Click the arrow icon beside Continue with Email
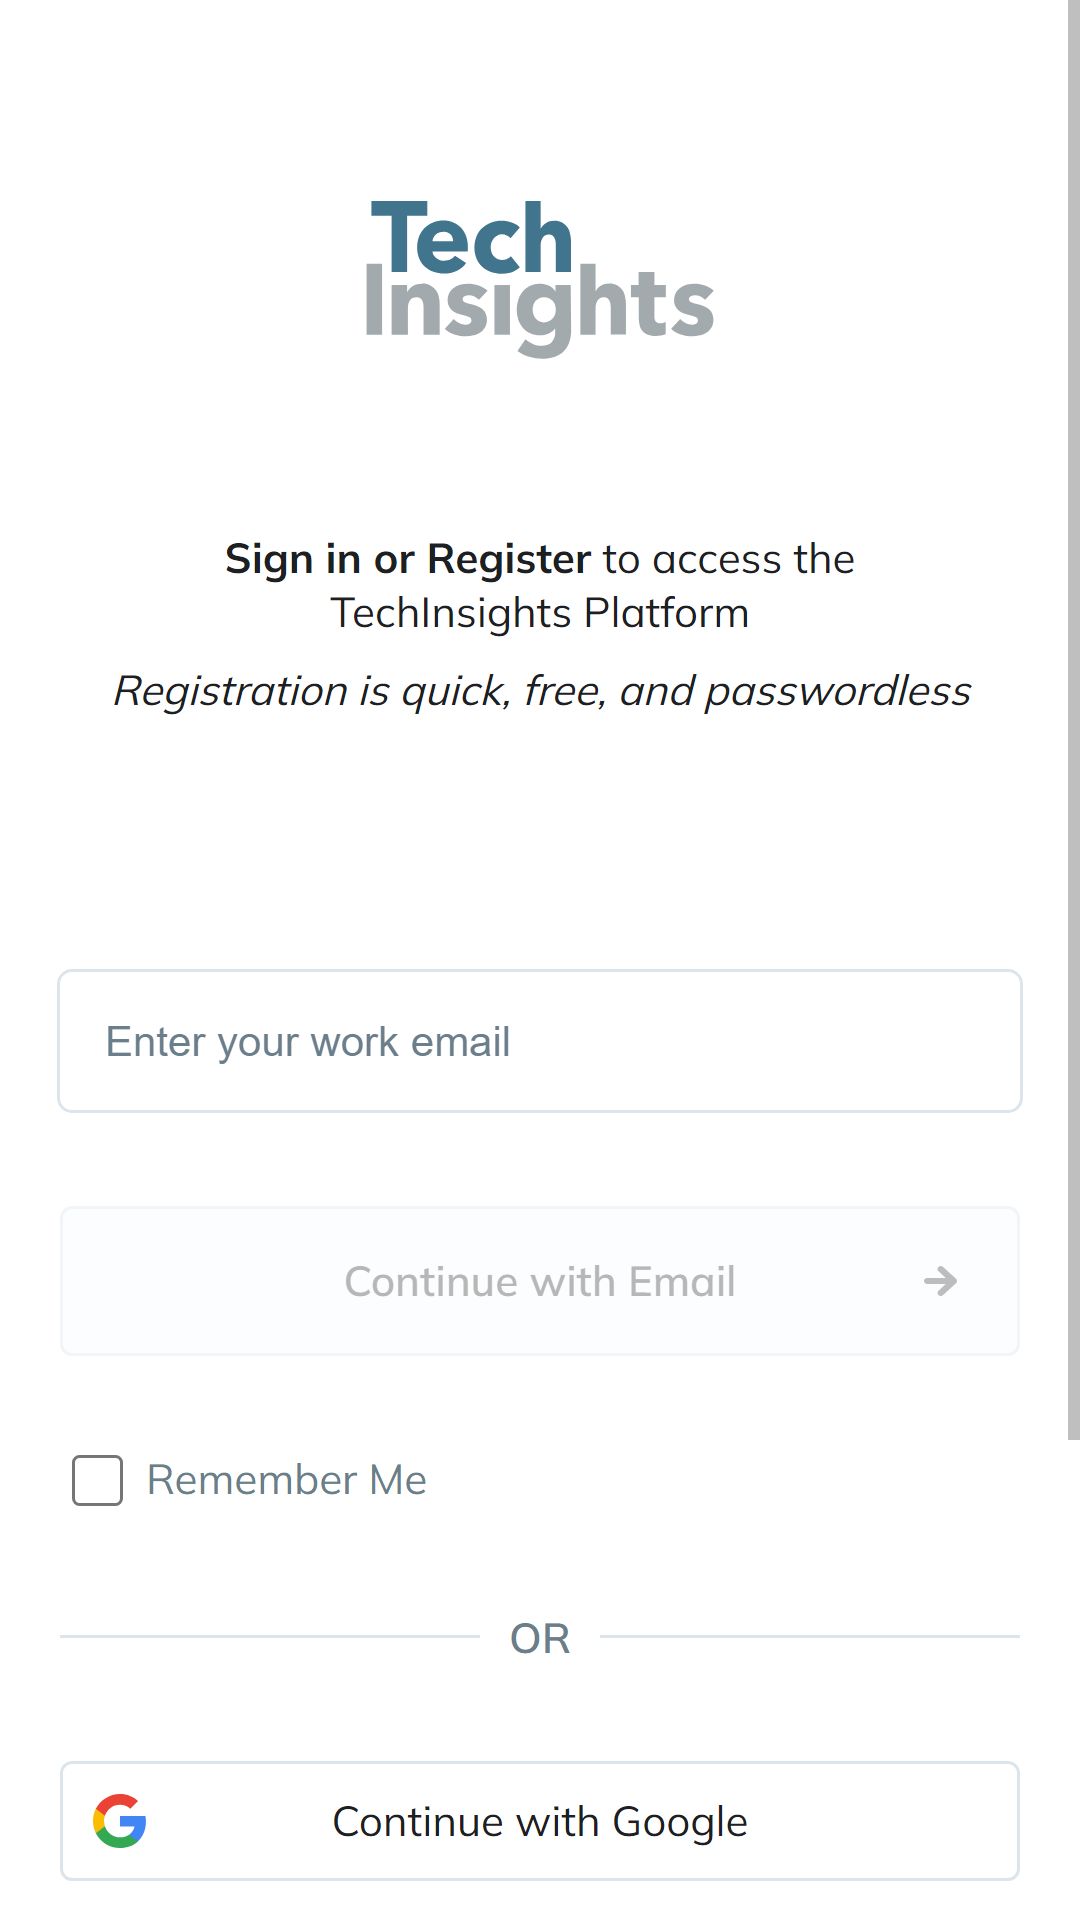The width and height of the screenshot is (1080, 1920). (x=940, y=1281)
